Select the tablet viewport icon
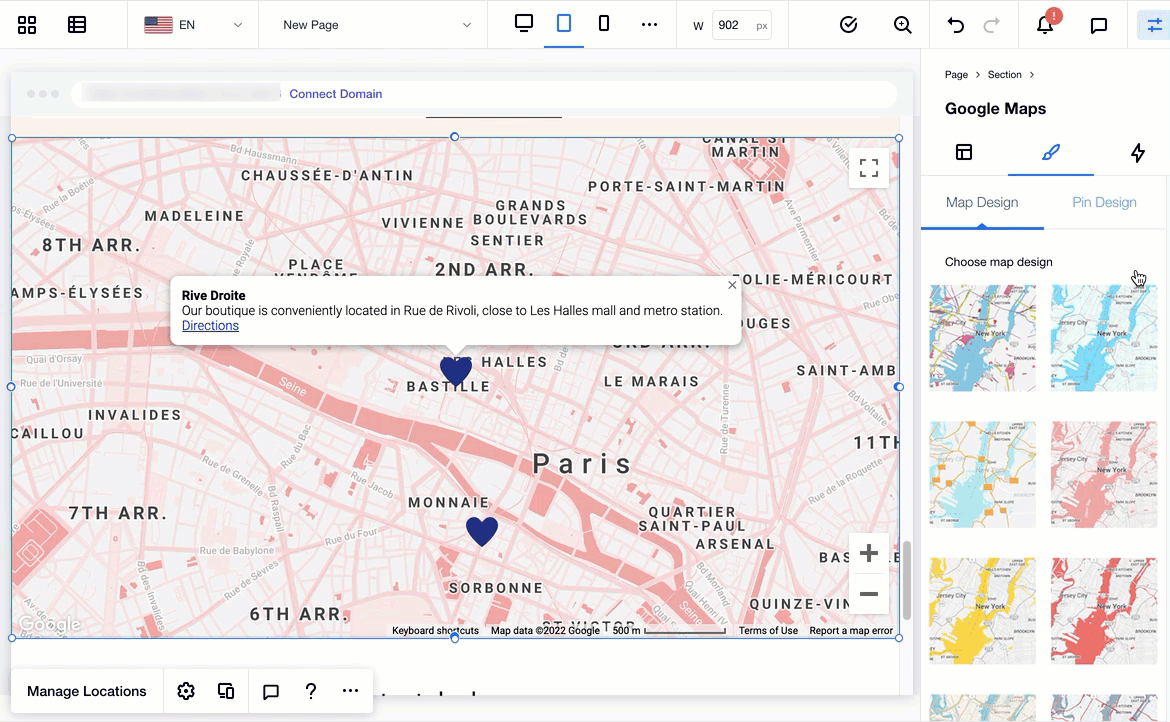Screen dimensions: 1170x722 564,23
